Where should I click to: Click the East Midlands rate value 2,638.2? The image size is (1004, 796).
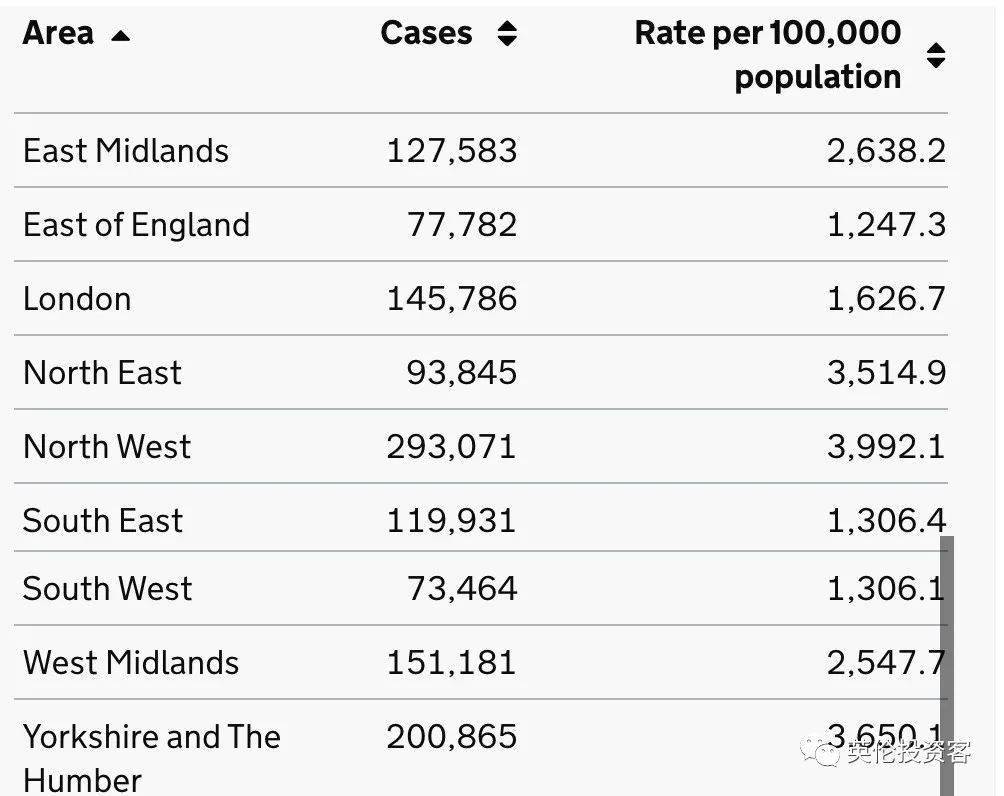885,151
